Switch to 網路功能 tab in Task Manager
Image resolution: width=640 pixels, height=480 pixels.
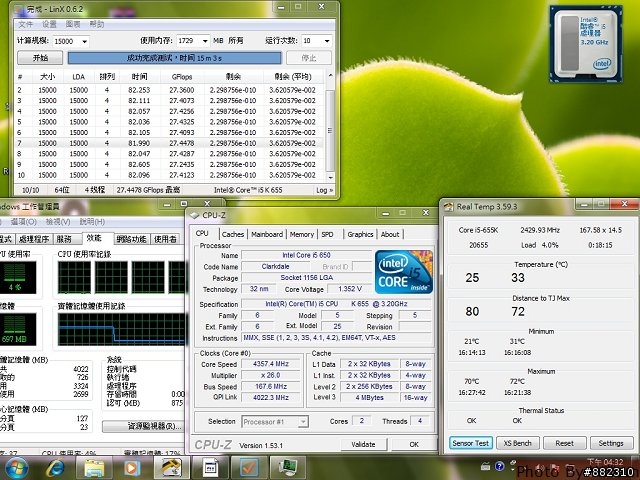click(x=131, y=239)
